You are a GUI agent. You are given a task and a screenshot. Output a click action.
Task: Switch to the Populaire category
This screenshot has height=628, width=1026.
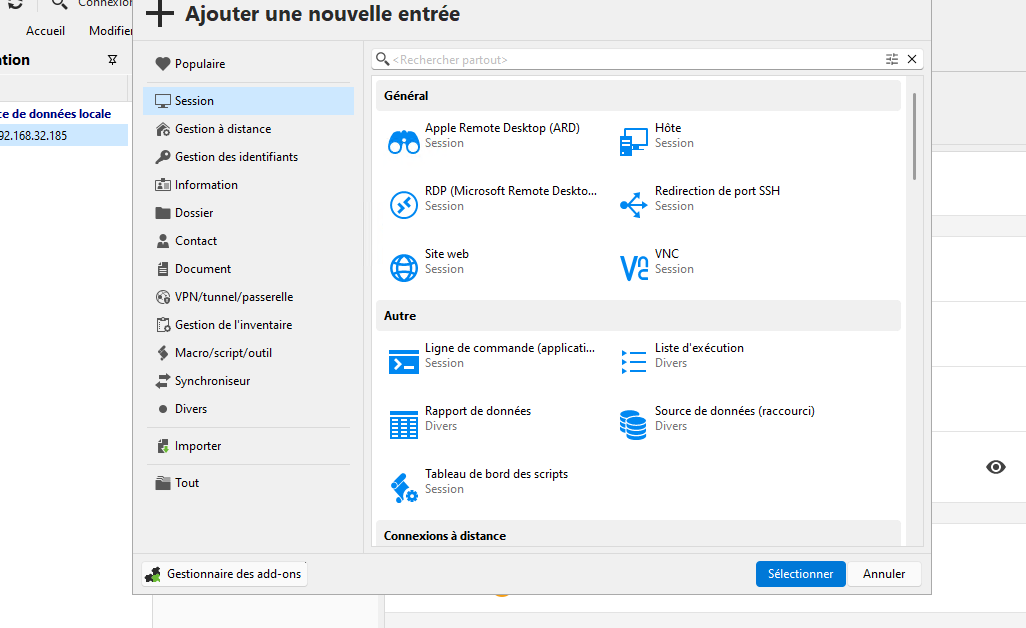click(199, 64)
